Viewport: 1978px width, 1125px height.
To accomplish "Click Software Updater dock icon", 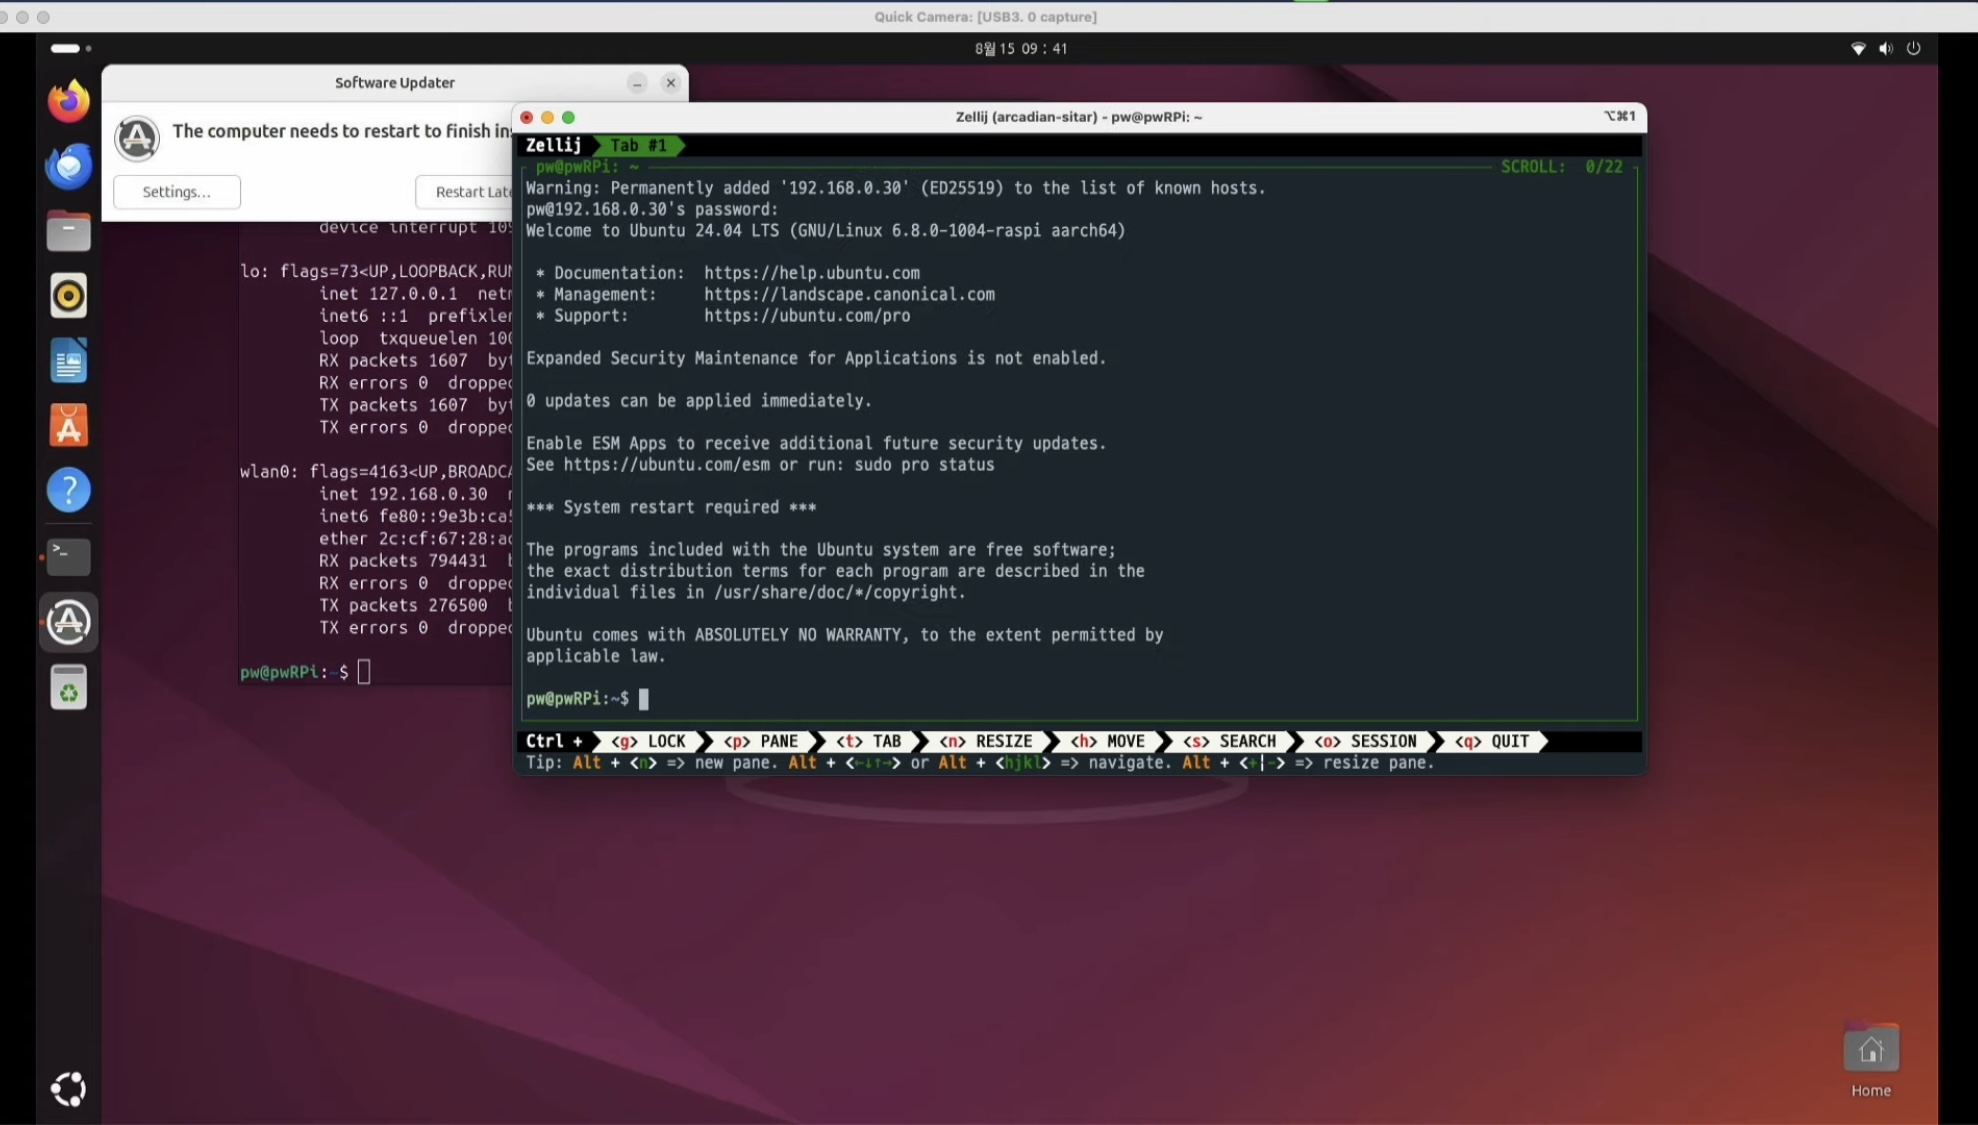I will point(68,622).
